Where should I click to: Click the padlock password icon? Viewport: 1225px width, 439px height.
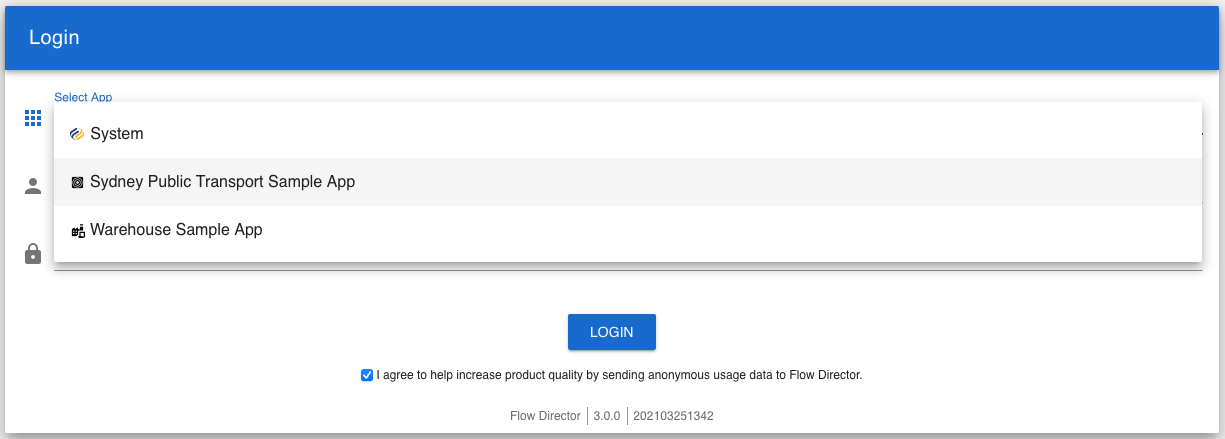click(33, 253)
